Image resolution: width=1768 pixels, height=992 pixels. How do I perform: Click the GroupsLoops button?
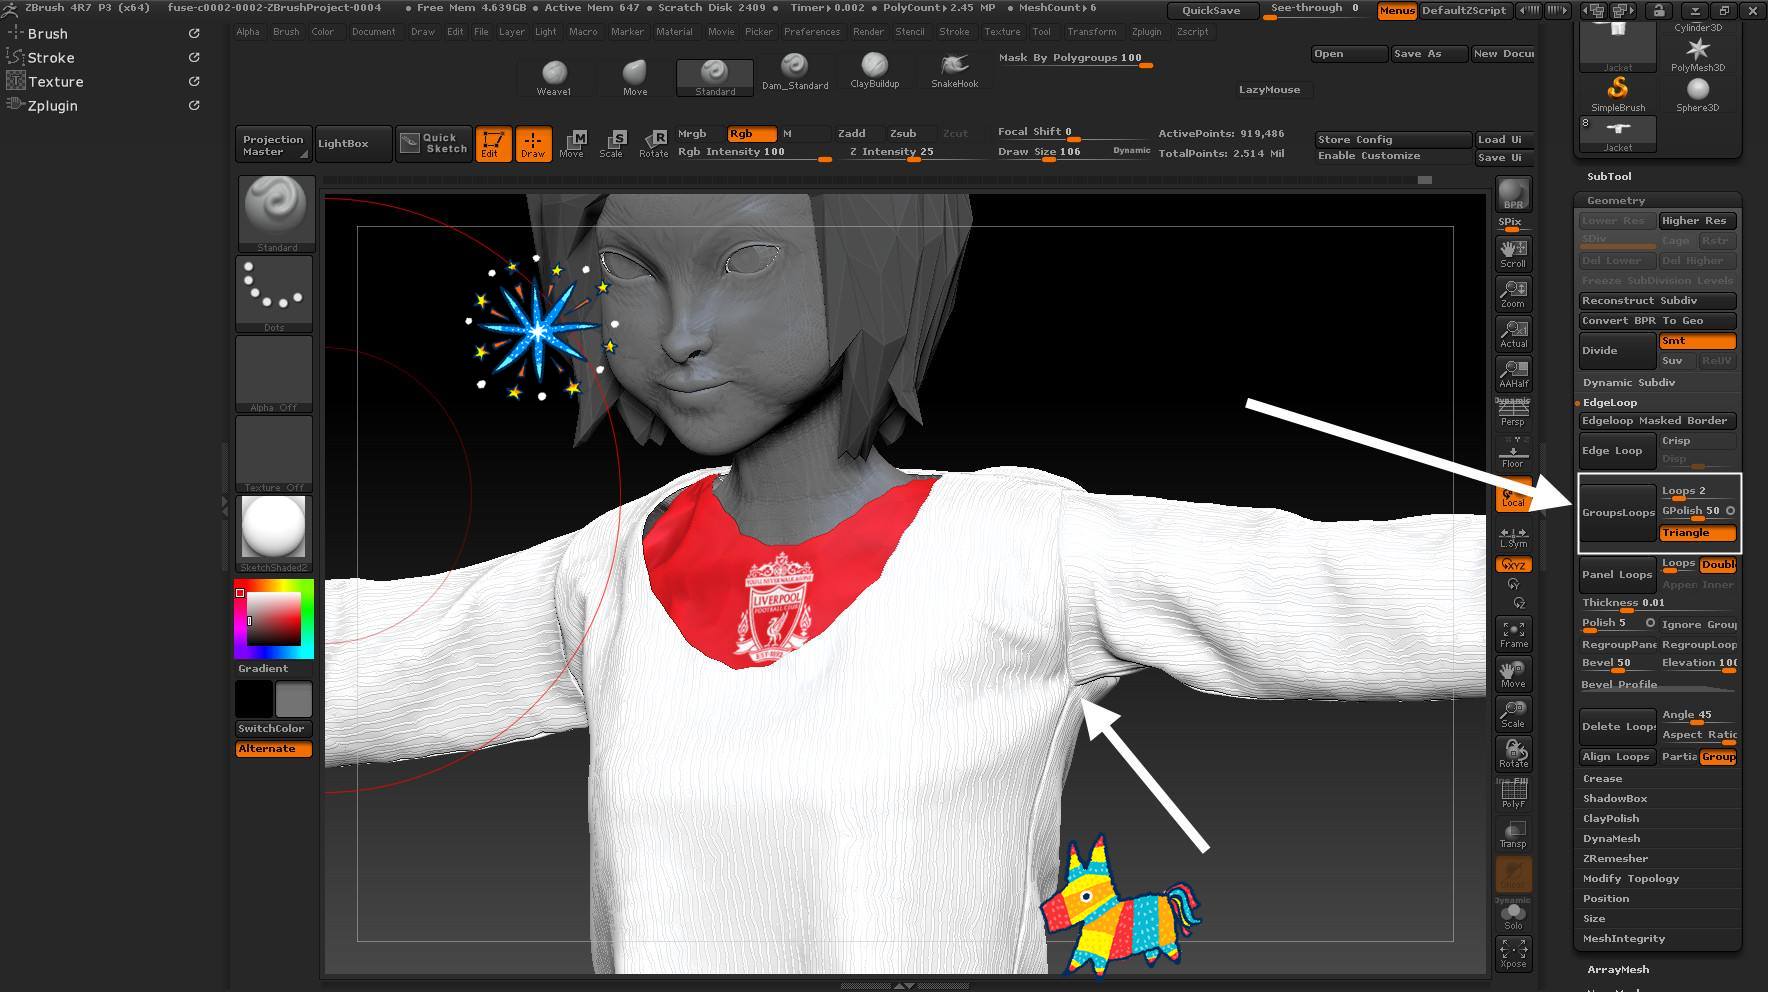tap(1617, 513)
